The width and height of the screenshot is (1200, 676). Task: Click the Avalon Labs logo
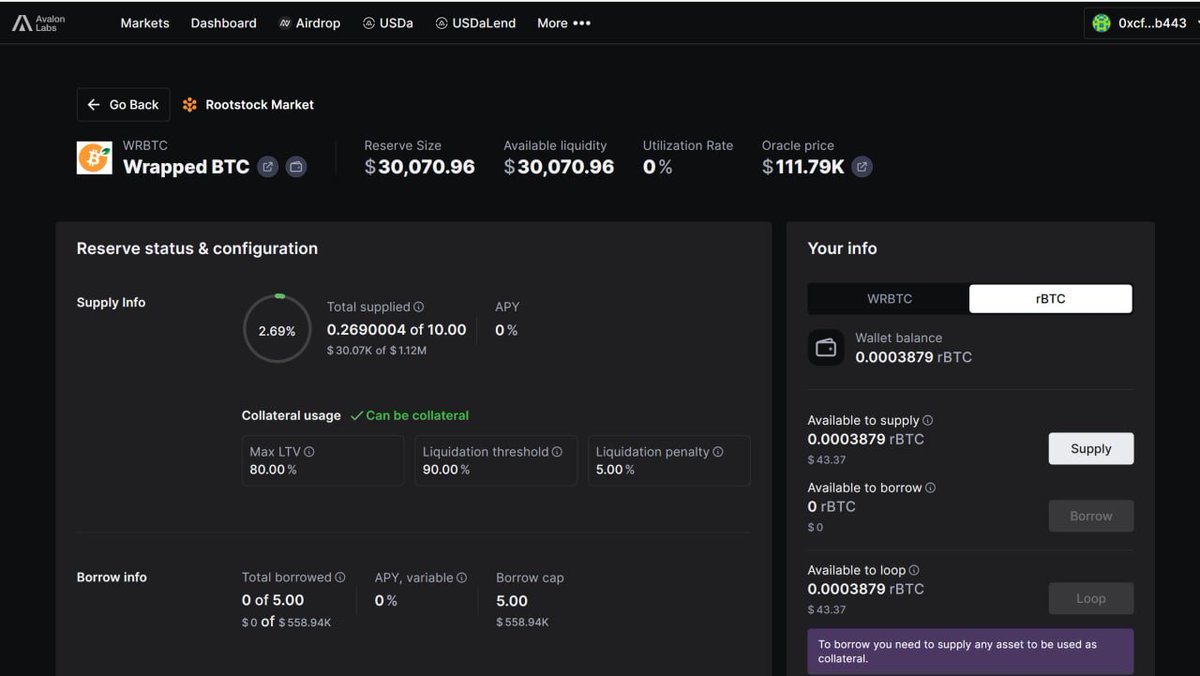tap(39, 23)
